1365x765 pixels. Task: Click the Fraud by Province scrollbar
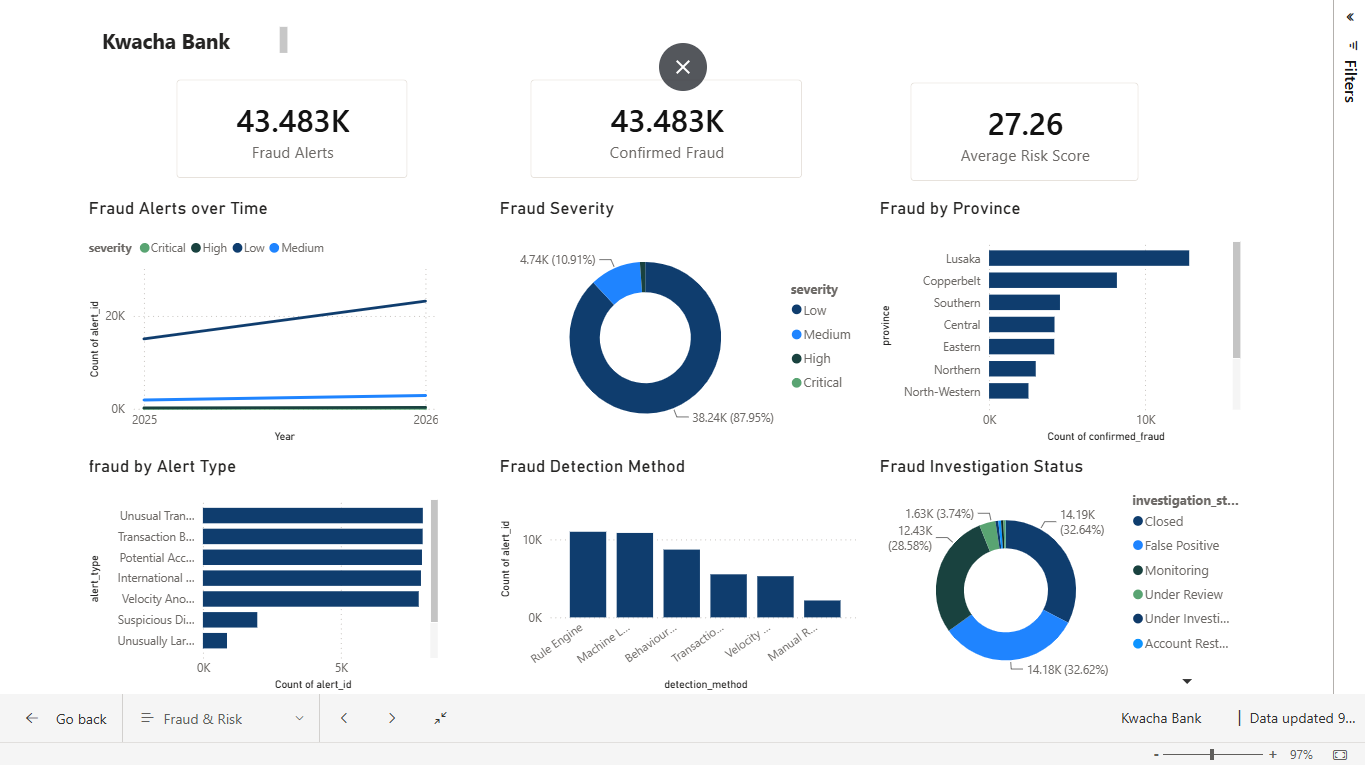[1236, 300]
